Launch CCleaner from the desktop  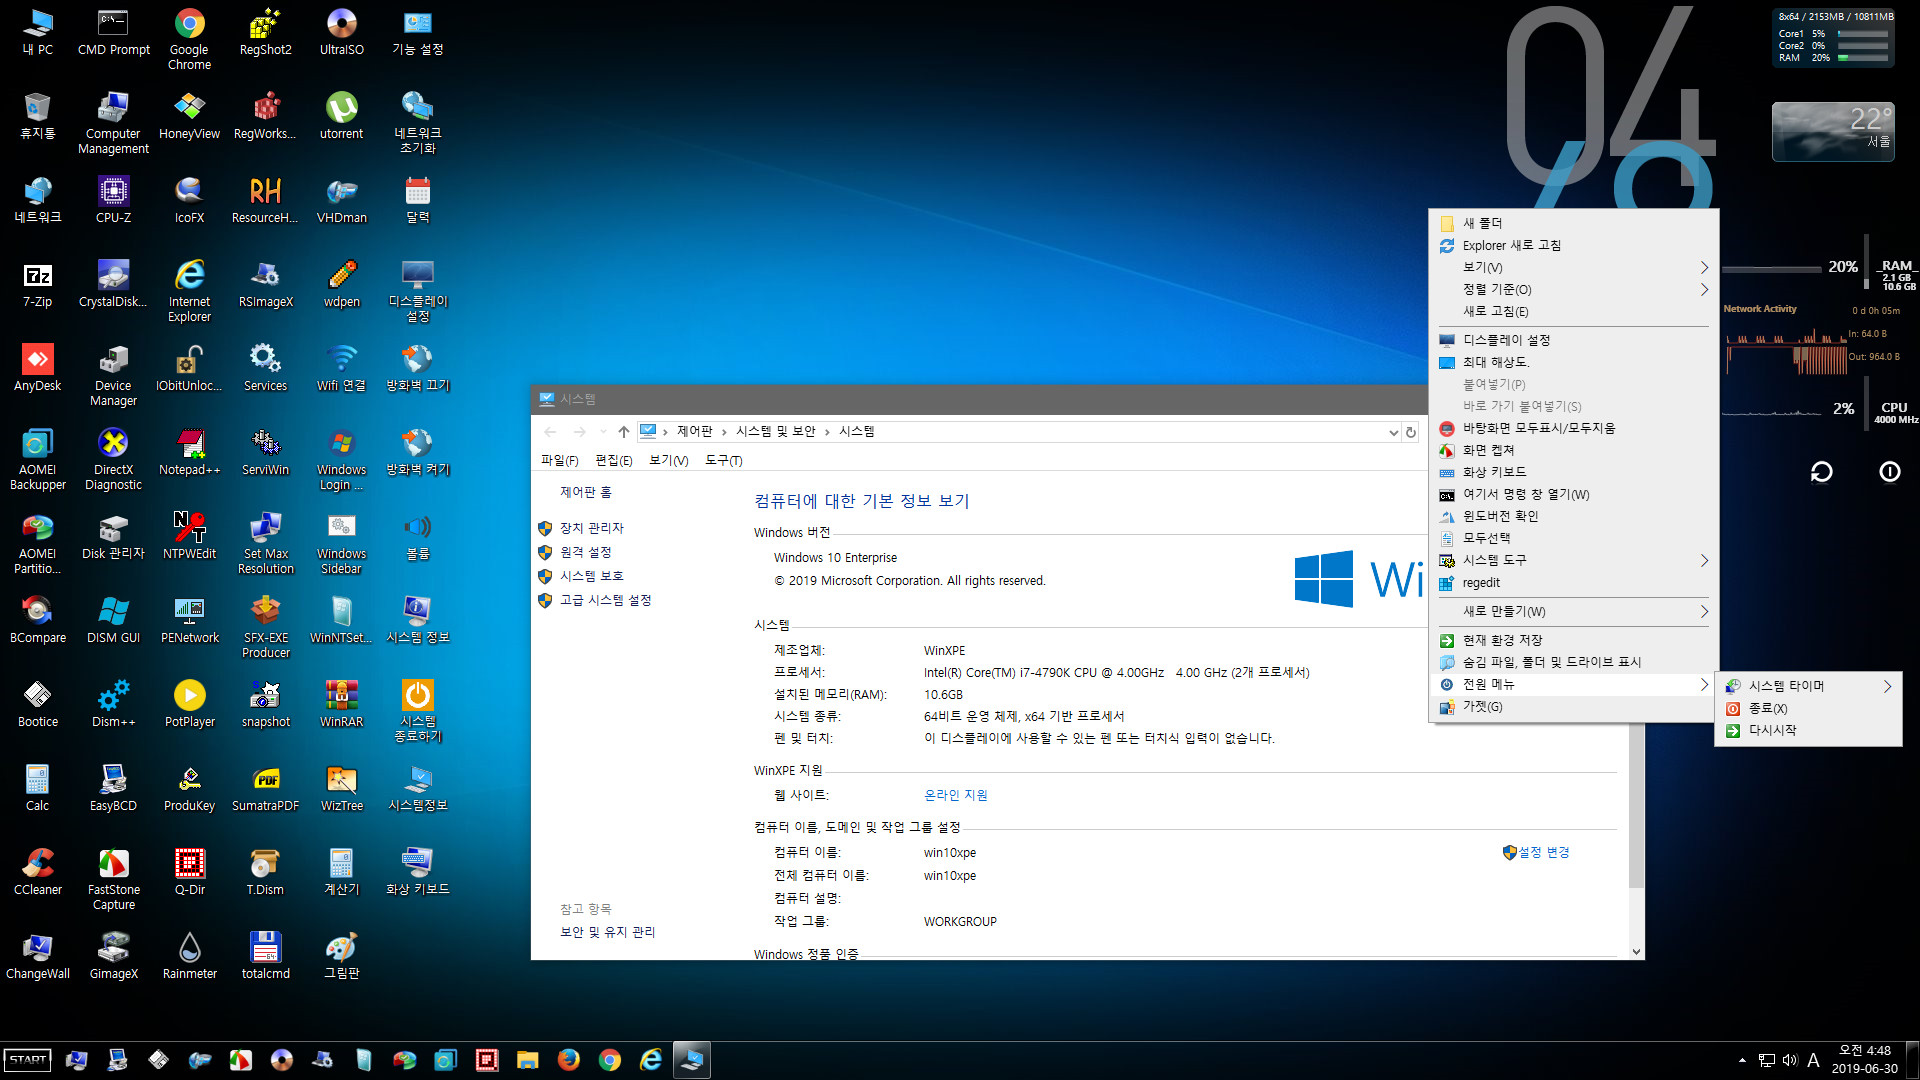[37, 872]
